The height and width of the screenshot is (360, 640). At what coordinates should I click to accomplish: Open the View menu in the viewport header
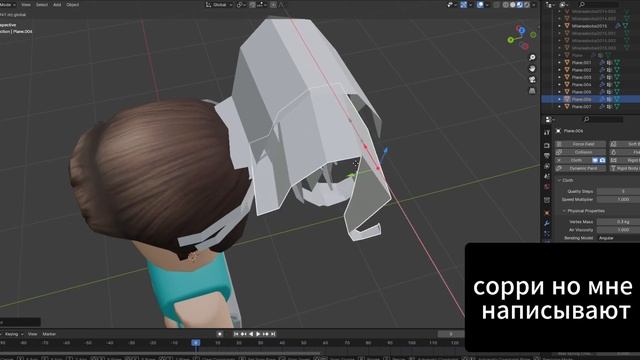coord(26,5)
